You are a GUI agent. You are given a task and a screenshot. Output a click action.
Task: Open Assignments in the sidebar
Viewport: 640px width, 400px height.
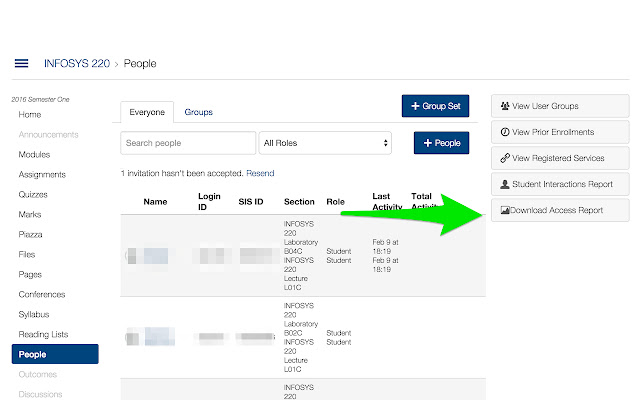[x=42, y=175]
